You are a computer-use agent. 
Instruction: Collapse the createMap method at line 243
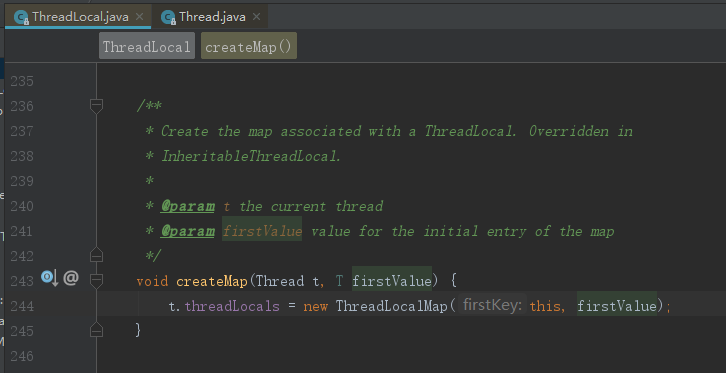point(96,280)
